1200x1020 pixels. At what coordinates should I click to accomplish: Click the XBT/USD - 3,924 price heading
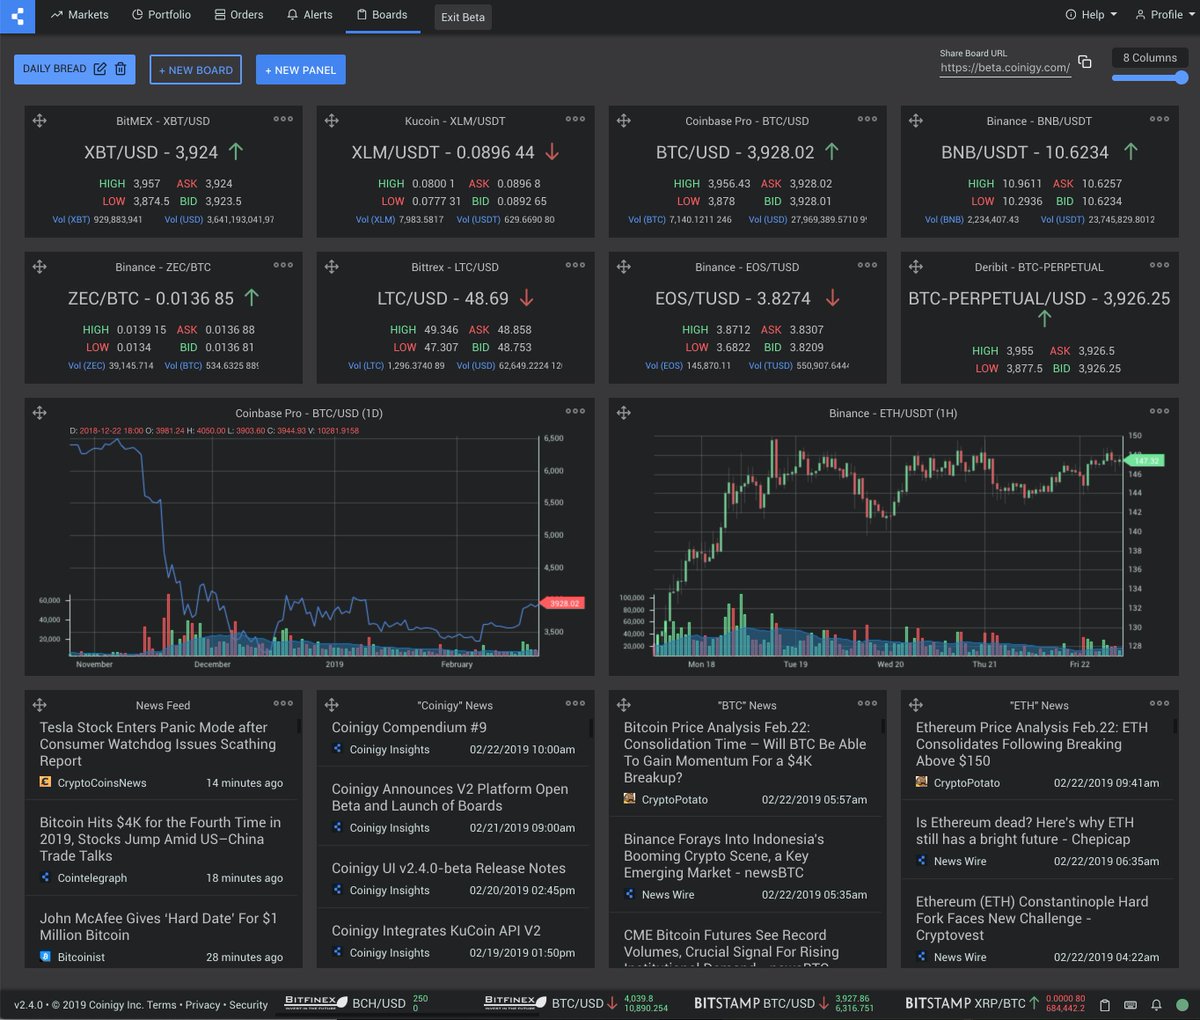pyautogui.click(x=151, y=152)
